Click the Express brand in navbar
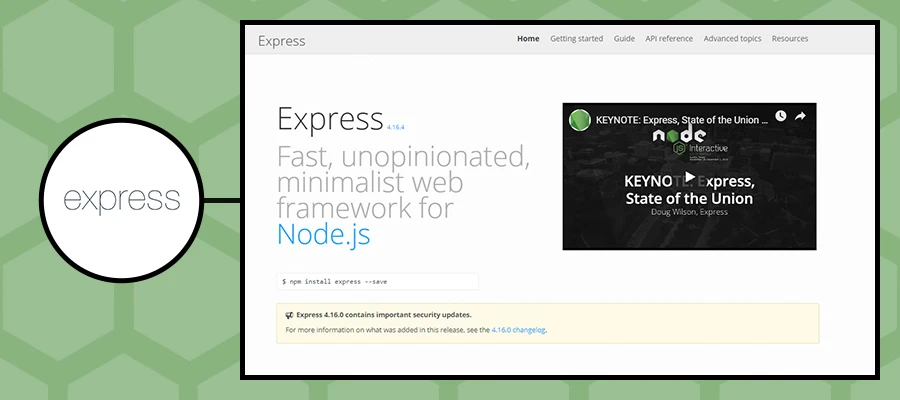The height and width of the screenshot is (400, 900). pyautogui.click(x=281, y=41)
